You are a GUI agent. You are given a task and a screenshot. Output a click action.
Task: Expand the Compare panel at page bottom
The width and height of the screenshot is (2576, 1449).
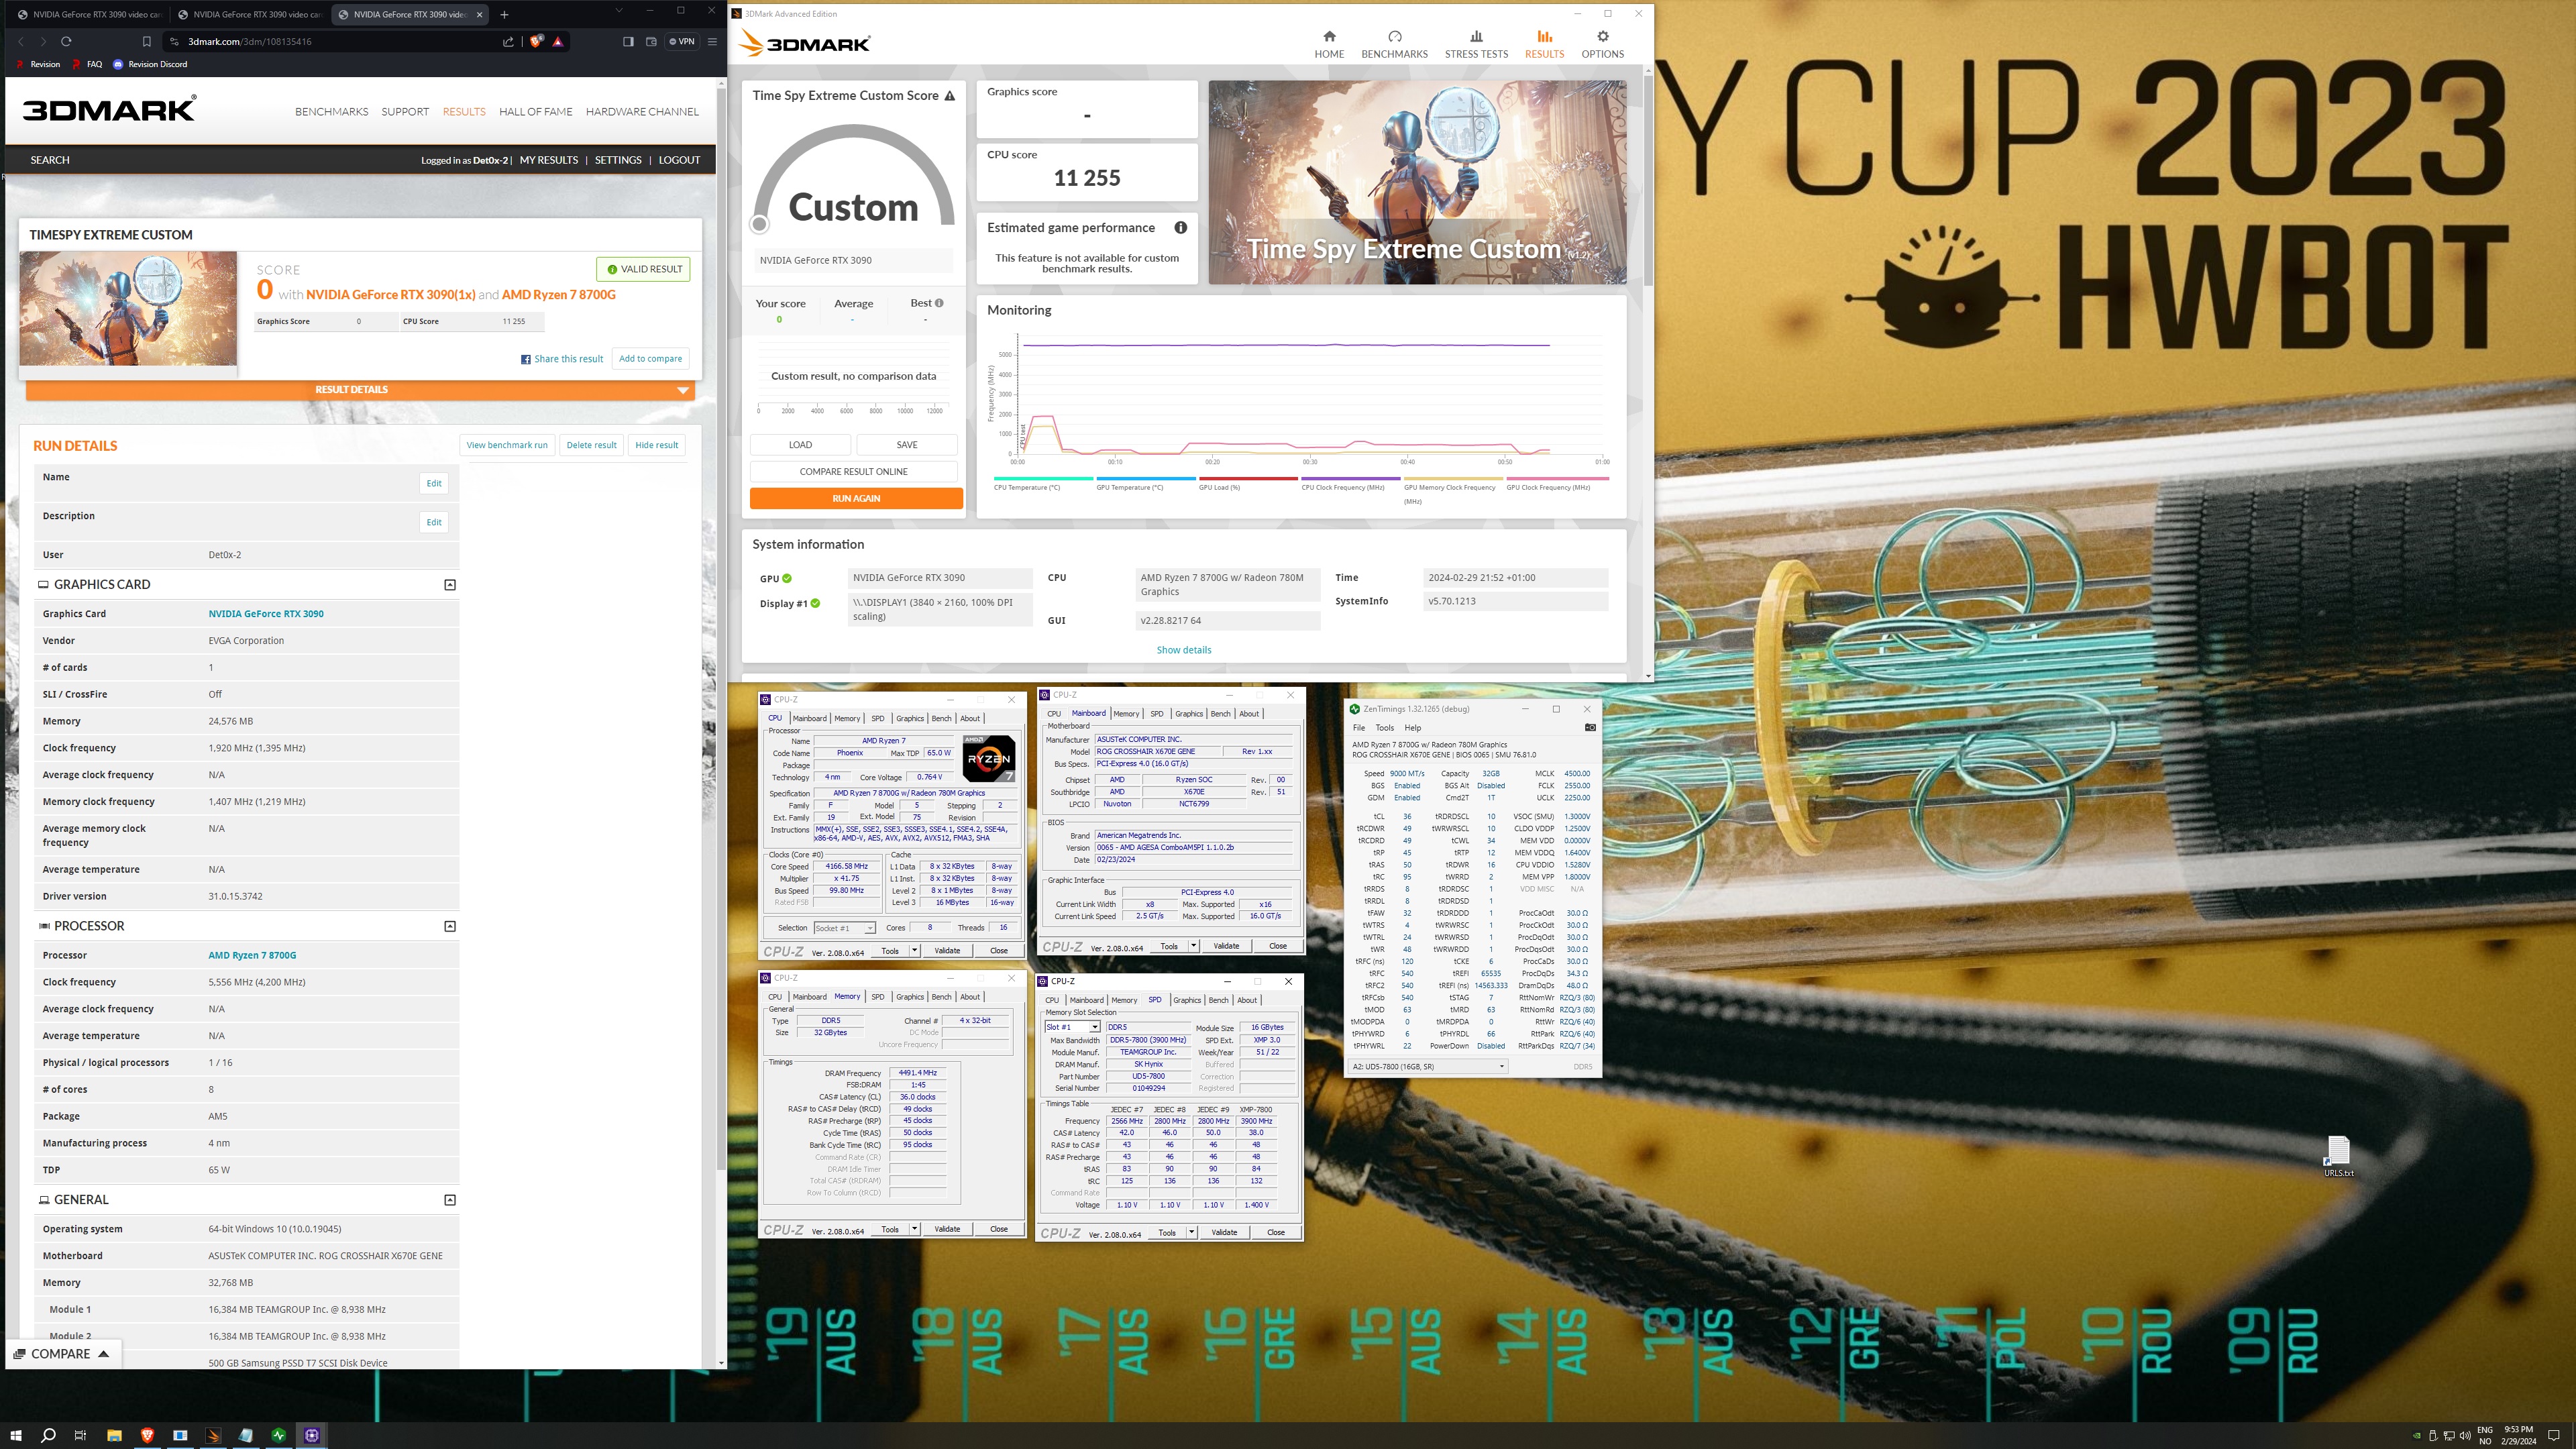tap(62, 1354)
